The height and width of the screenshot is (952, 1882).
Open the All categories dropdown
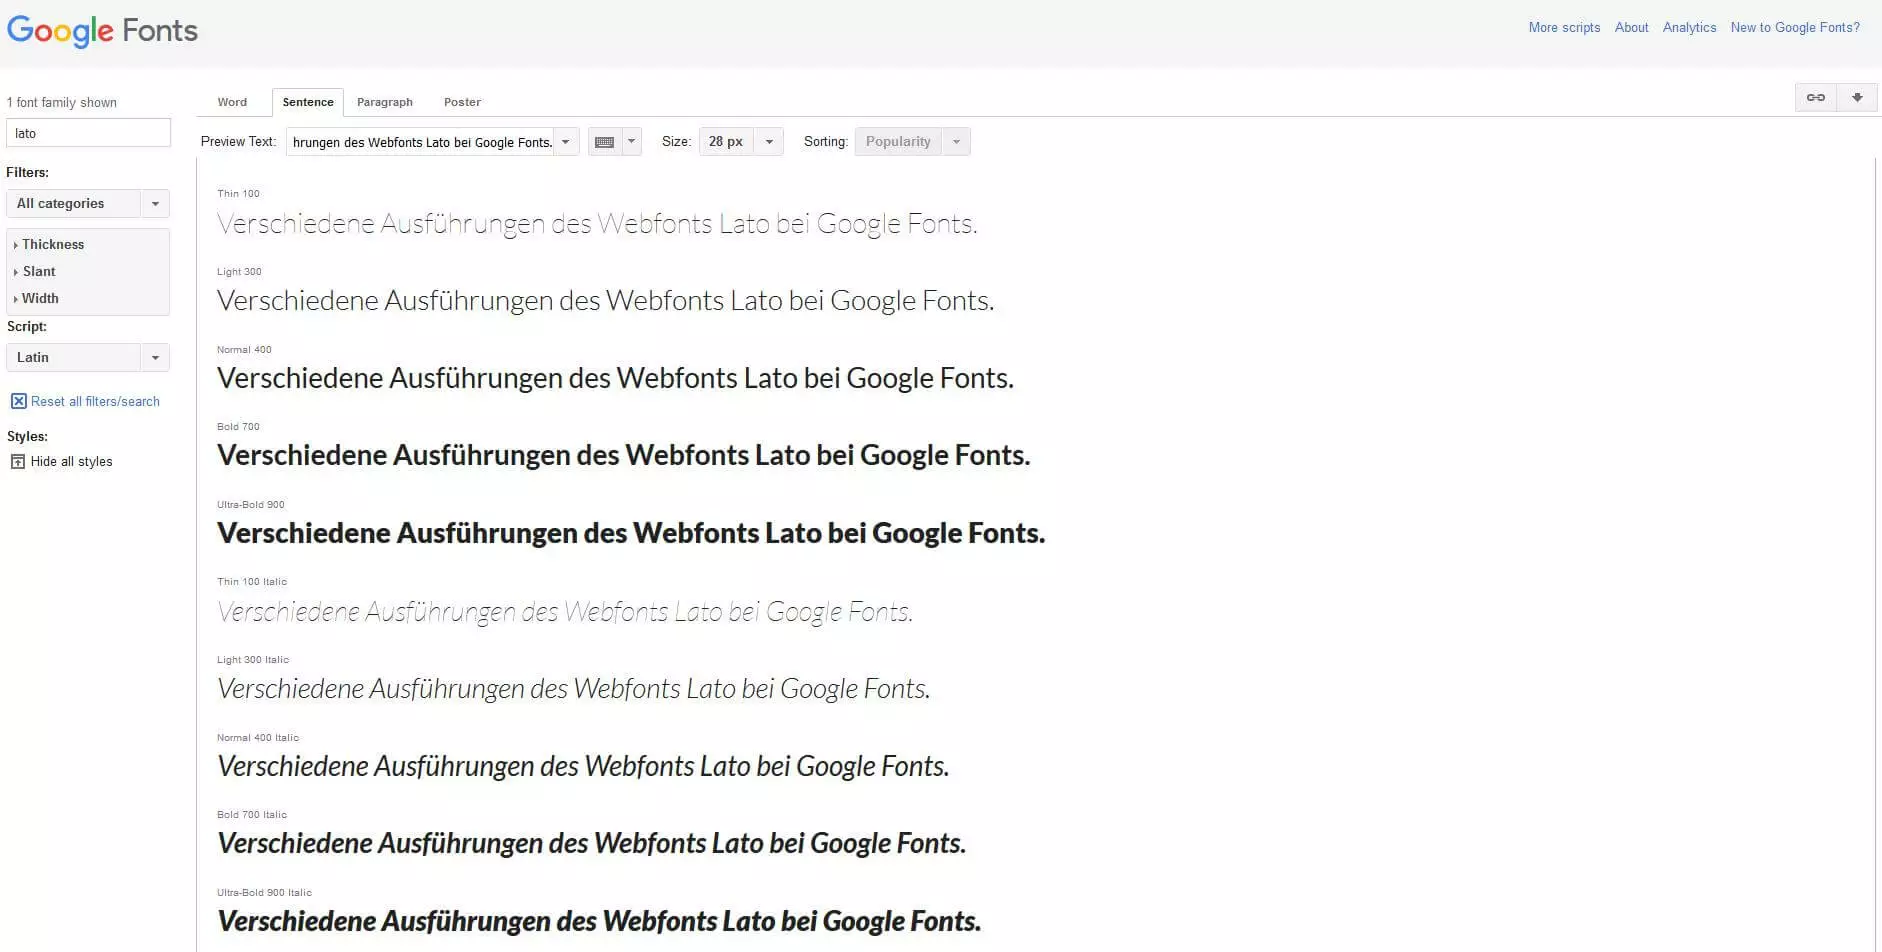tap(87, 203)
